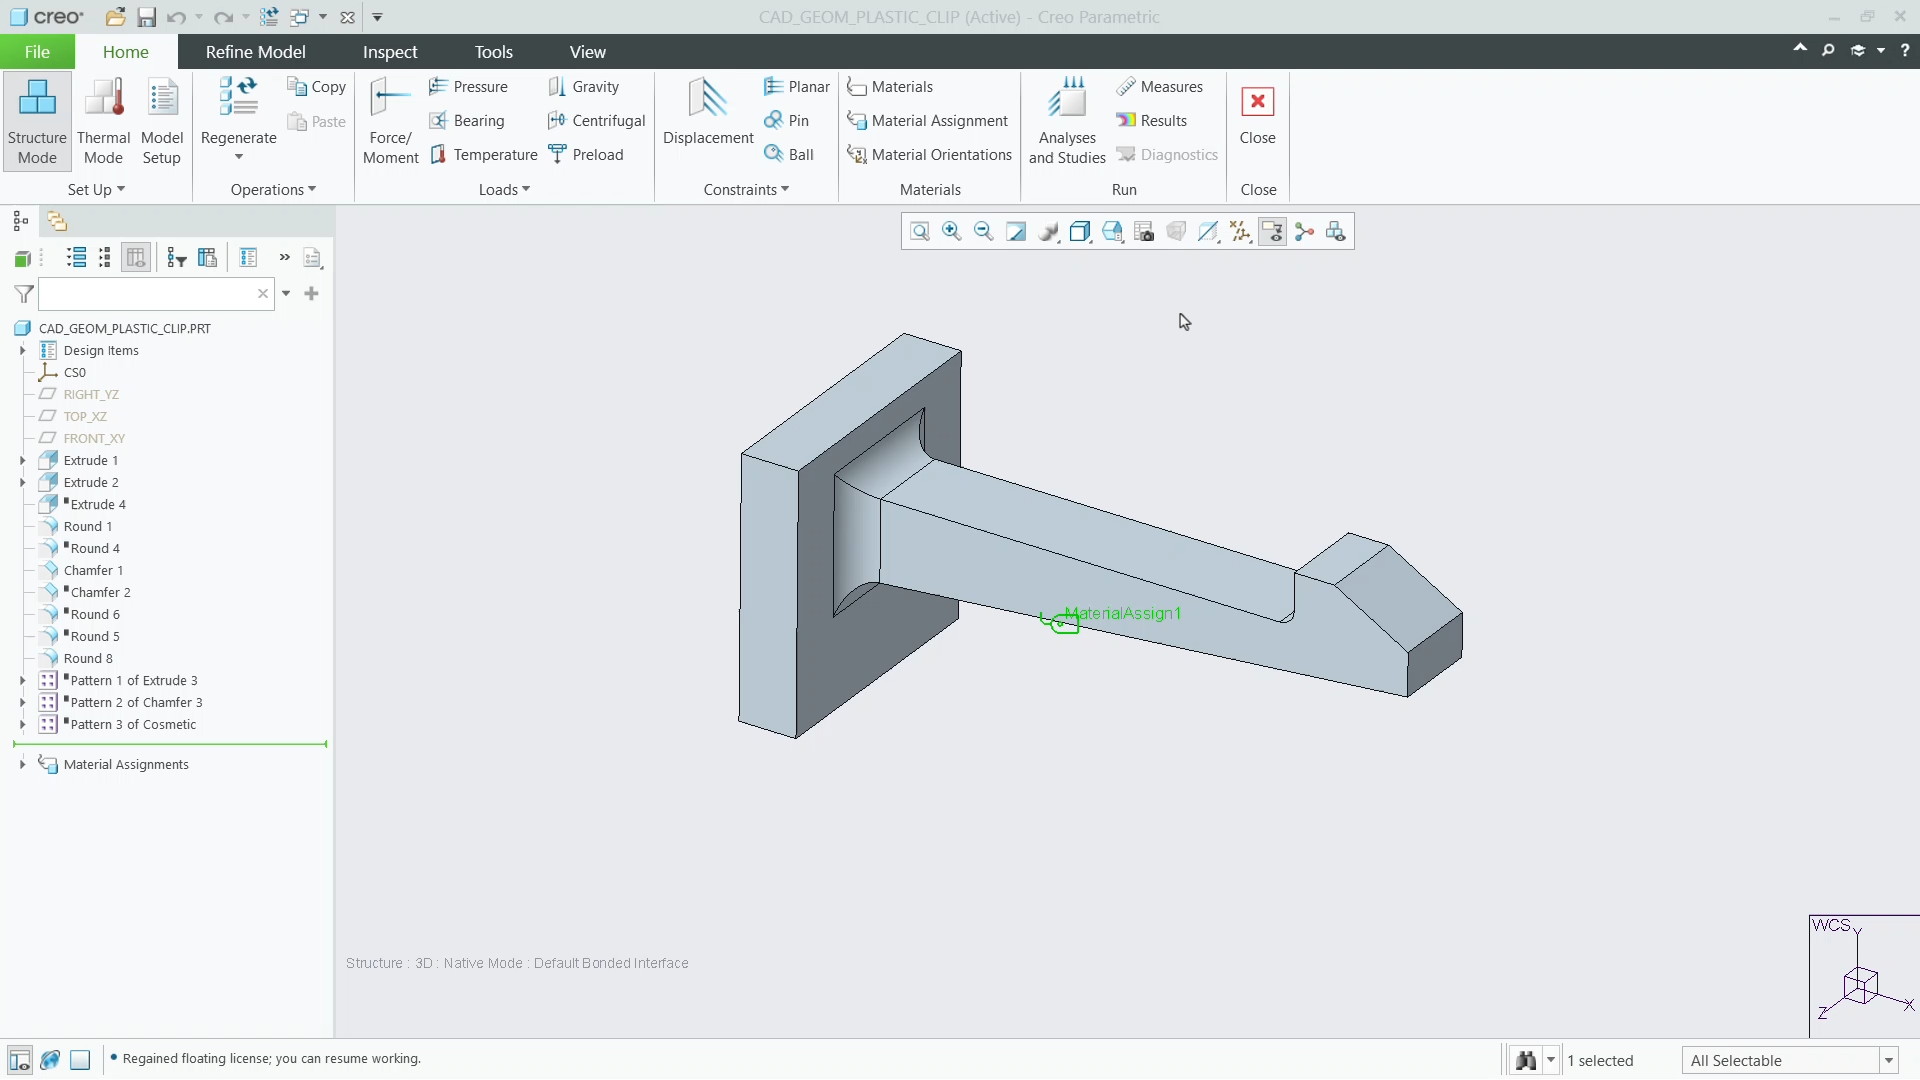Screen dimensions: 1920x1080
Task: Zoom in using graphics toolbar magnifier
Action: click(x=952, y=232)
